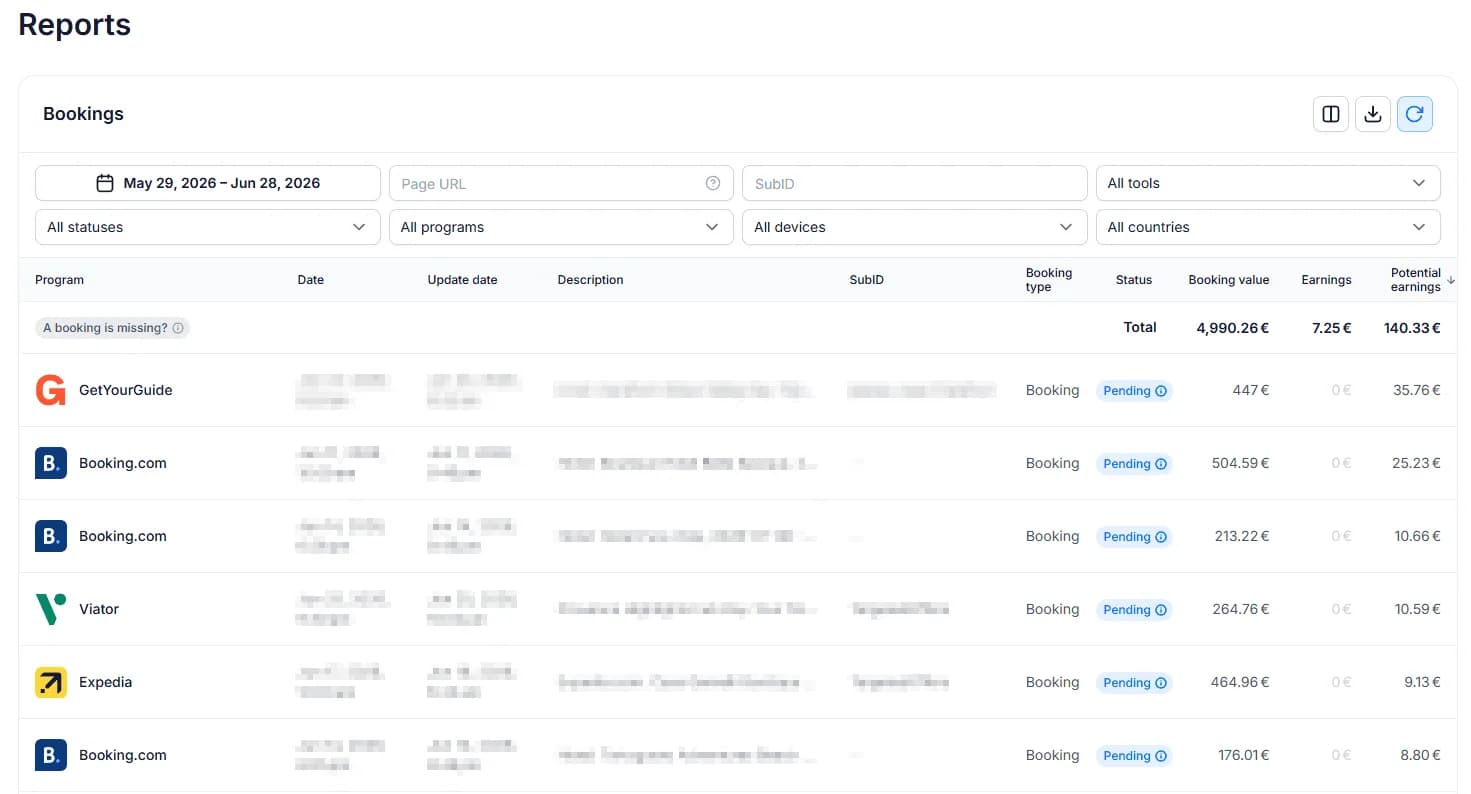This screenshot has width=1471, height=794.
Task: Click the GetYourGuide logo icon
Action: 51,390
